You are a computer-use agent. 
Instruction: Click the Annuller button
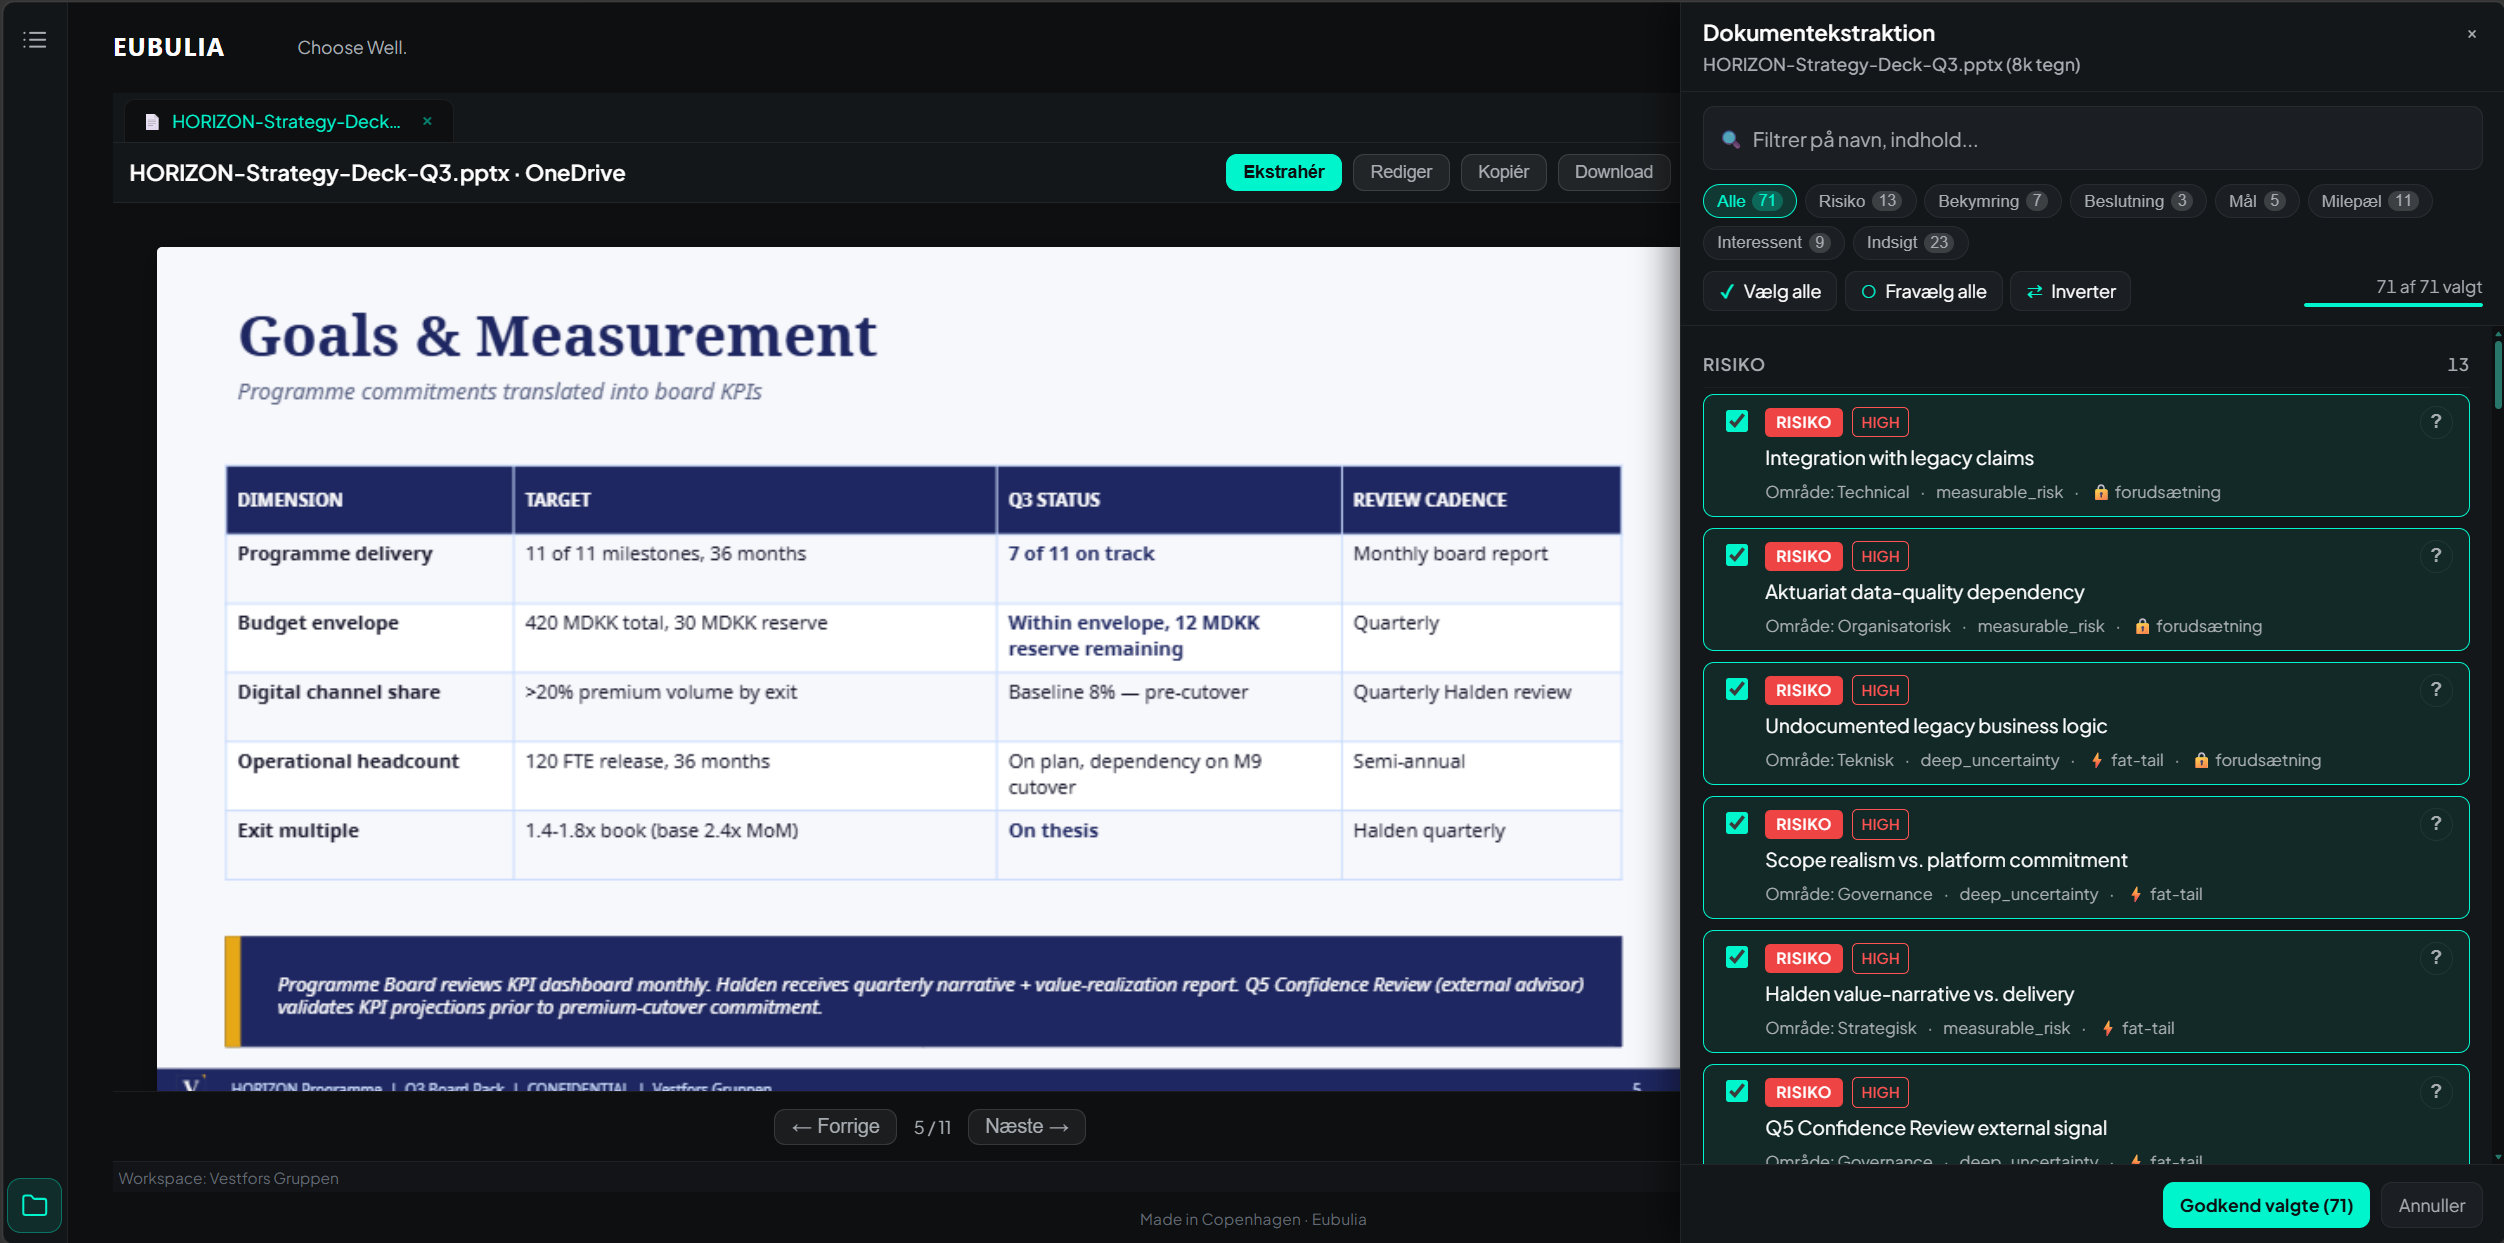pos(2431,1206)
